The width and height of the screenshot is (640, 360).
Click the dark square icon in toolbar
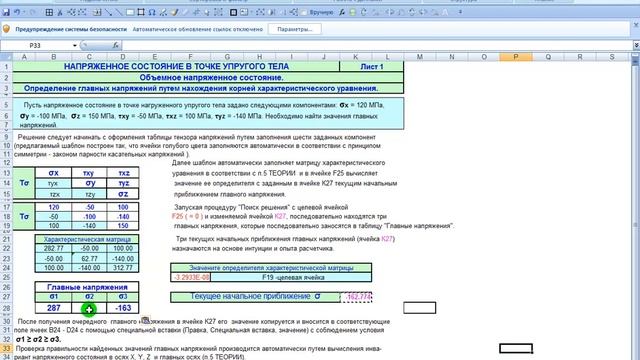point(233,12)
